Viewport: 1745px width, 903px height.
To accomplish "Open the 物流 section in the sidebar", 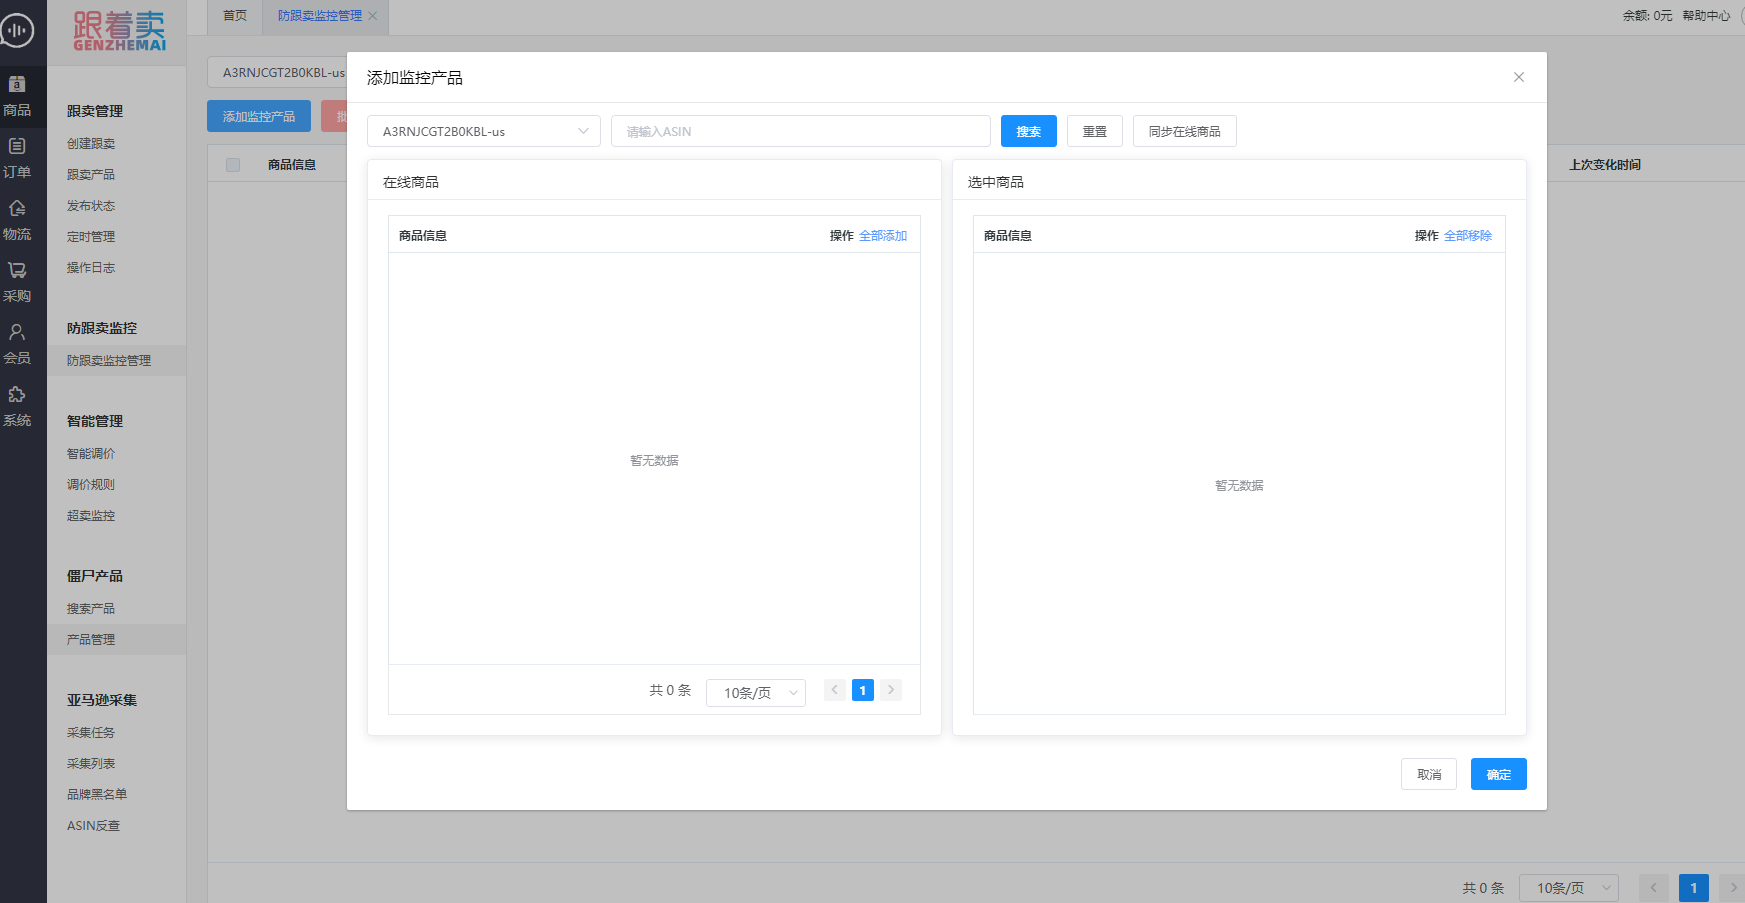I will [17, 221].
